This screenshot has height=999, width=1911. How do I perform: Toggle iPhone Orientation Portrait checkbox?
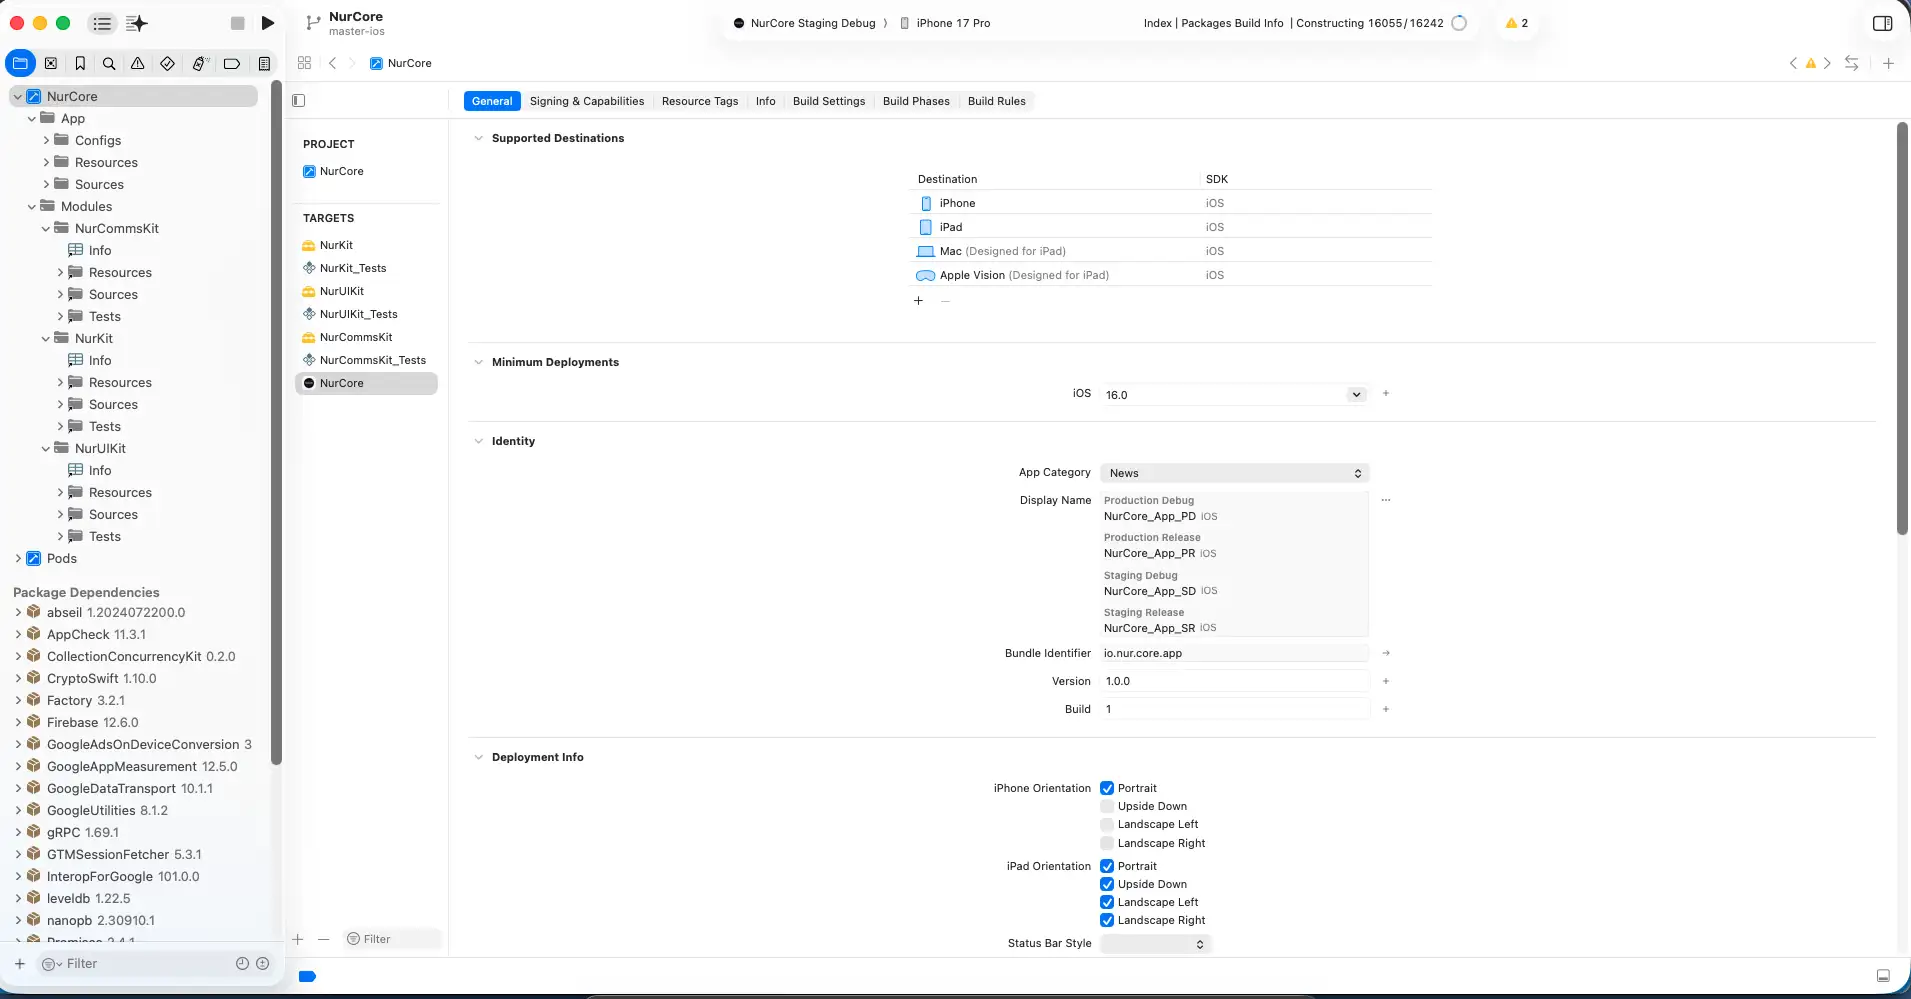pos(1107,788)
